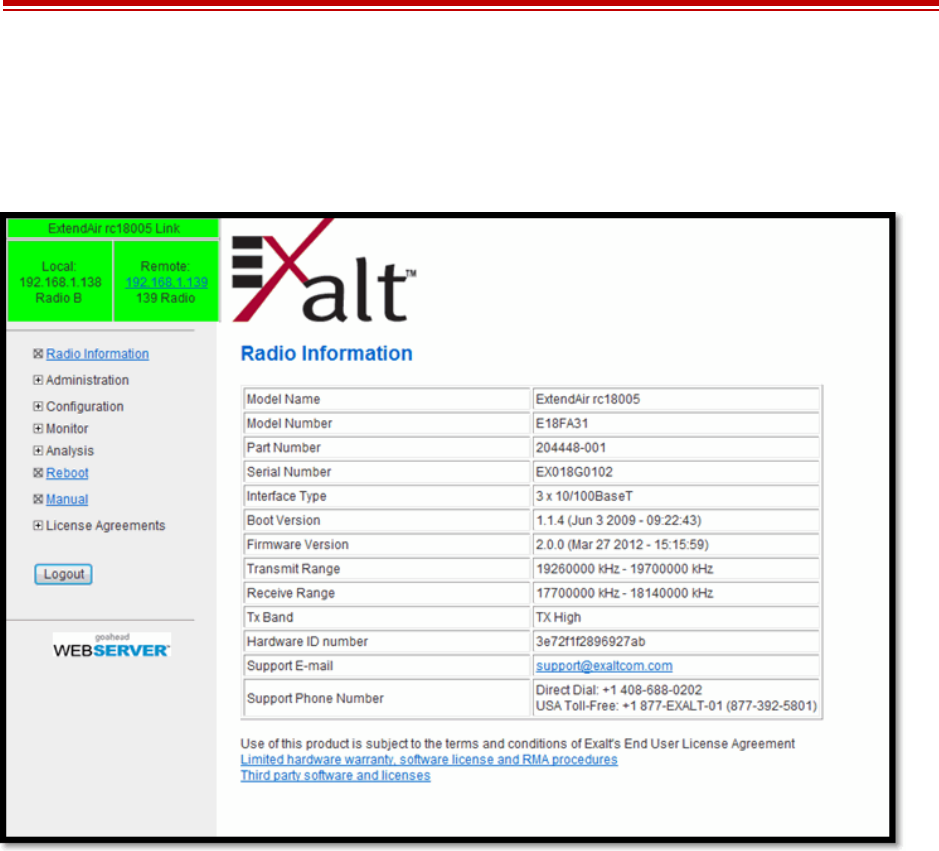Viewport: 939px width, 851px height.
Task: Open the Manual link
Action: tap(67, 499)
